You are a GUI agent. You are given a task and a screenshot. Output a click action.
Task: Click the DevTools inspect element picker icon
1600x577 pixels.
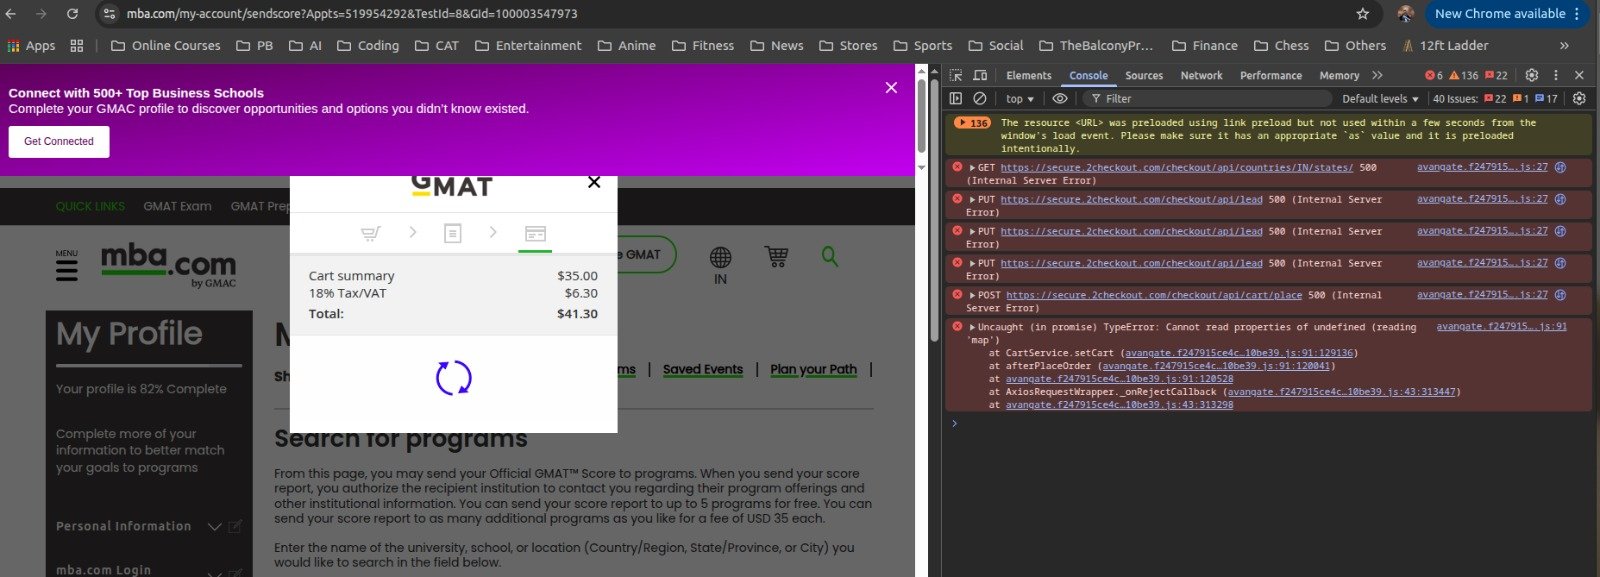956,75
